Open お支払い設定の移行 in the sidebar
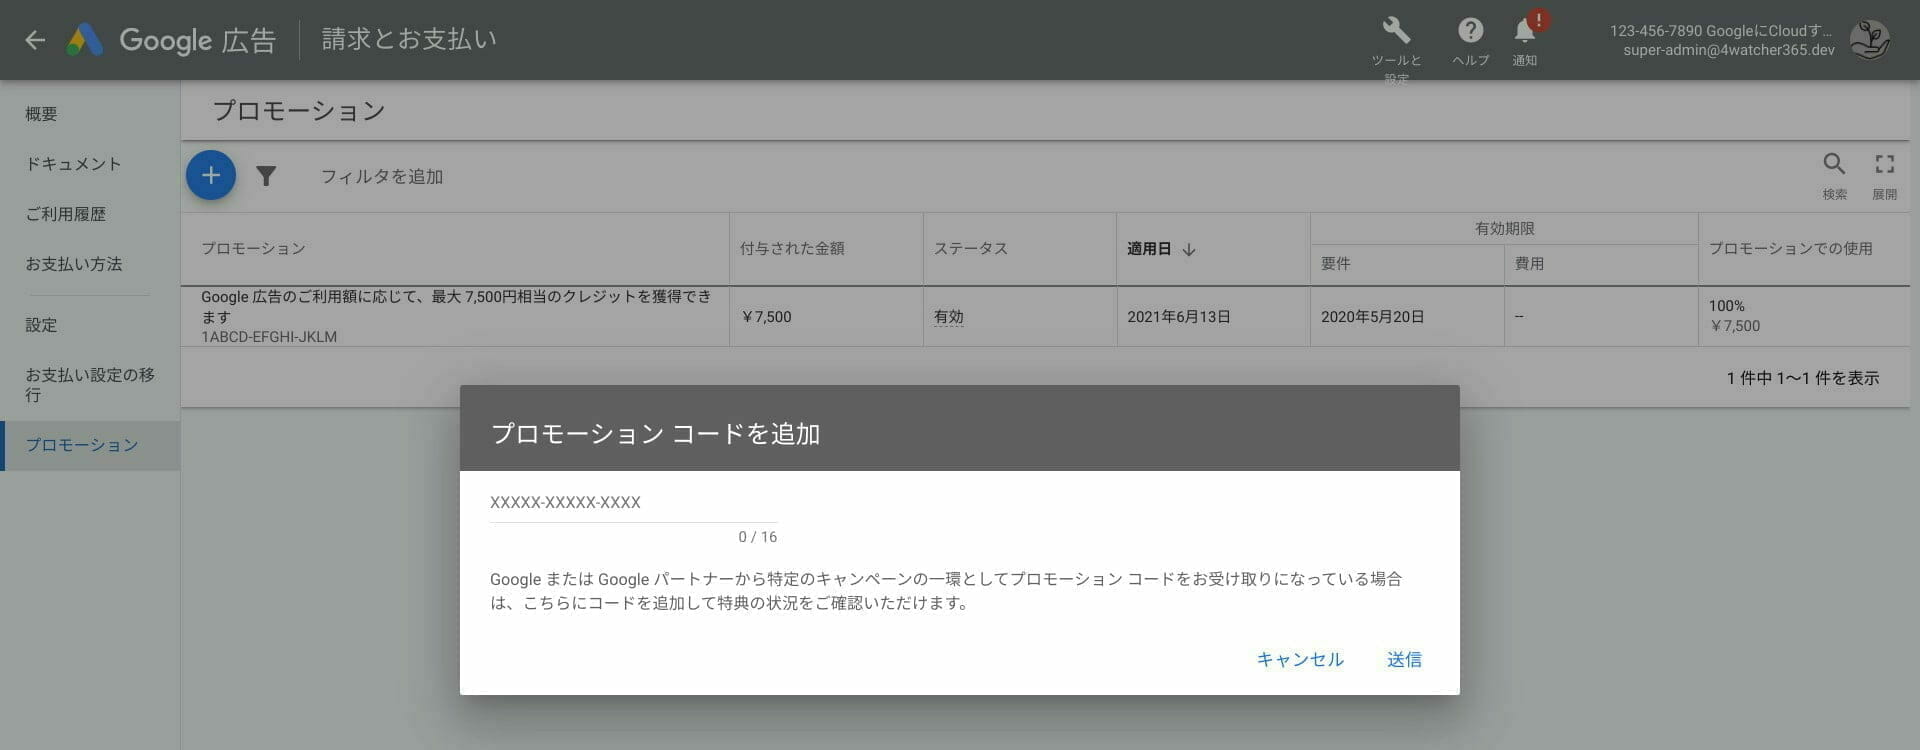Viewport: 1920px width, 750px height. (x=90, y=385)
